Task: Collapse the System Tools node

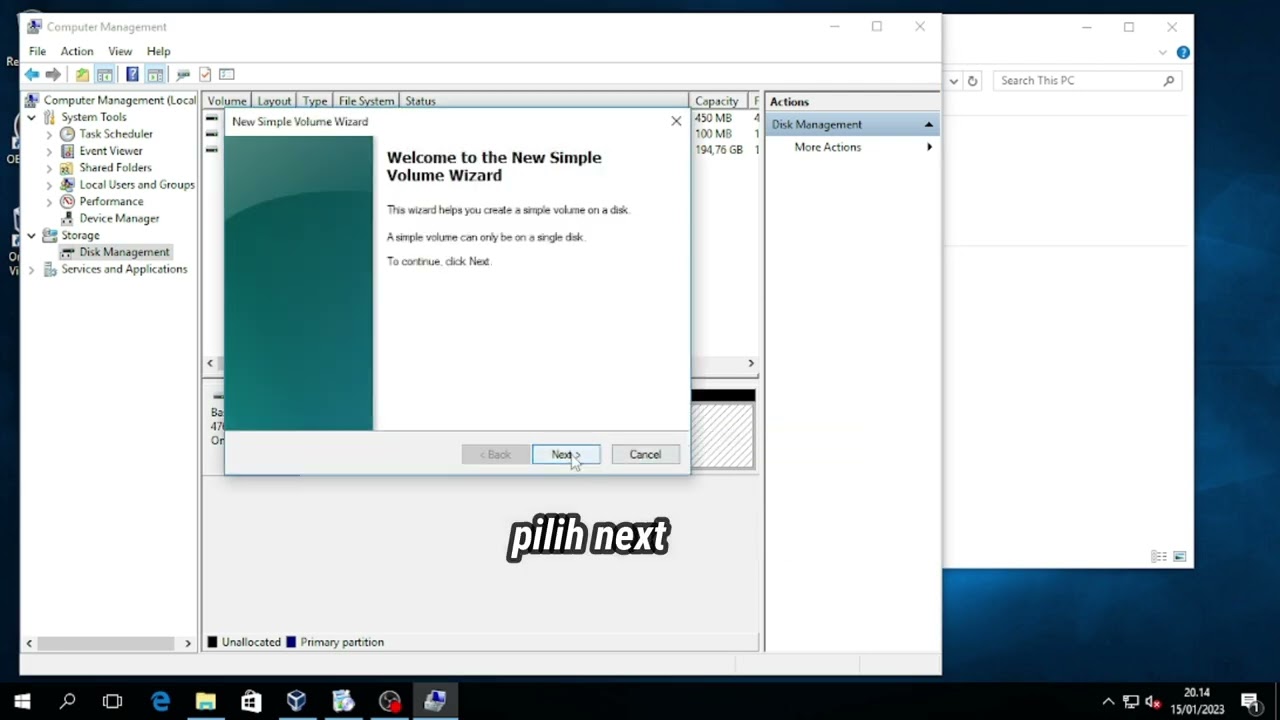Action: click(x=32, y=117)
